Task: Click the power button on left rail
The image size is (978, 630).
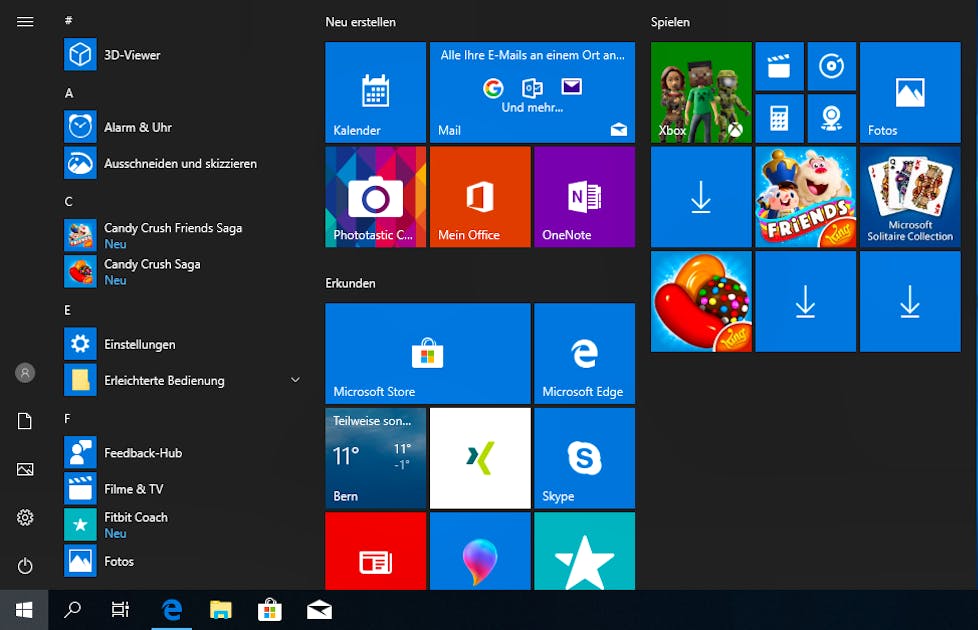Action: point(25,566)
